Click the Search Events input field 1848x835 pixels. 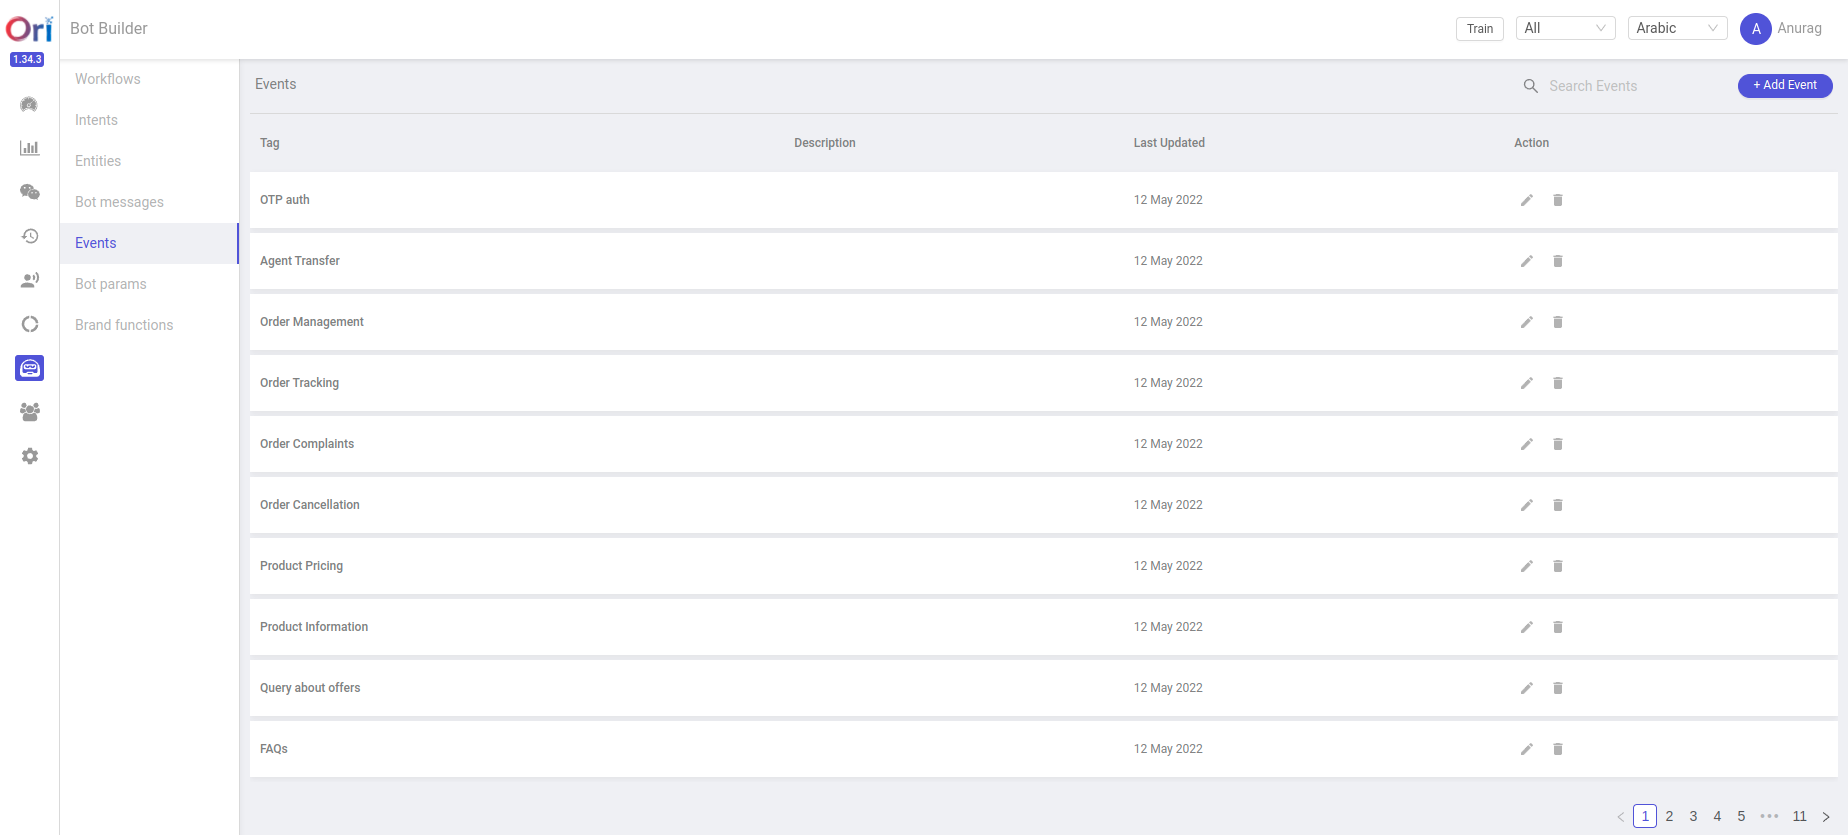1630,86
